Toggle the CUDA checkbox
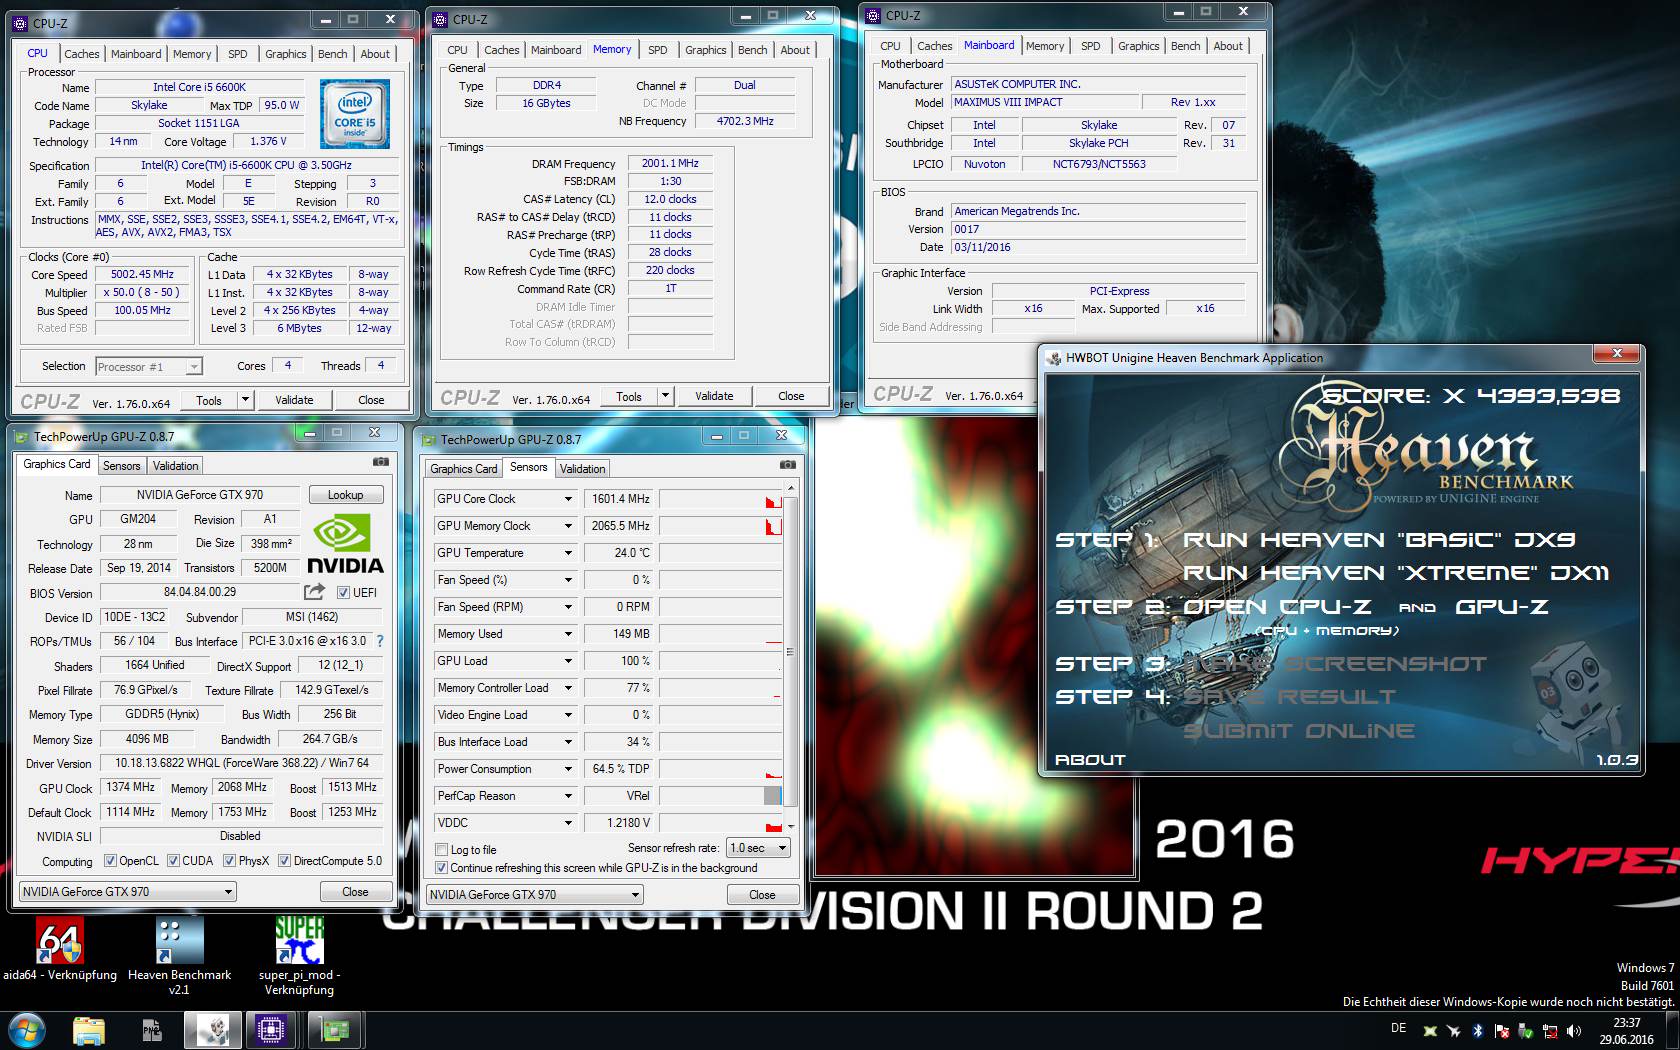 (x=173, y=860)
